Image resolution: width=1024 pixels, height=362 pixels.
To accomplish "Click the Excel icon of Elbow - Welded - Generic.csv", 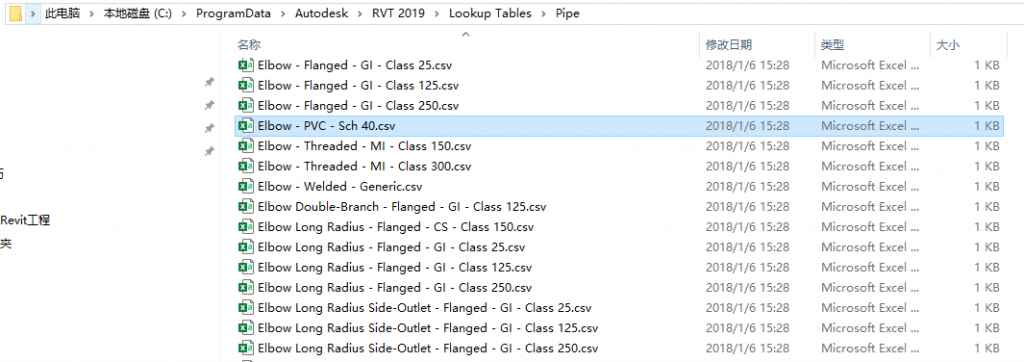I will (246, 186).
